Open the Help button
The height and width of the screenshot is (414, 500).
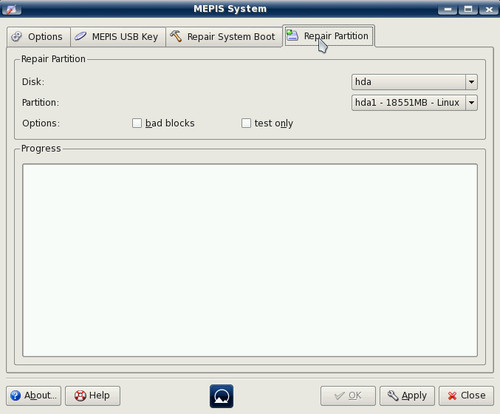(93, 396)
